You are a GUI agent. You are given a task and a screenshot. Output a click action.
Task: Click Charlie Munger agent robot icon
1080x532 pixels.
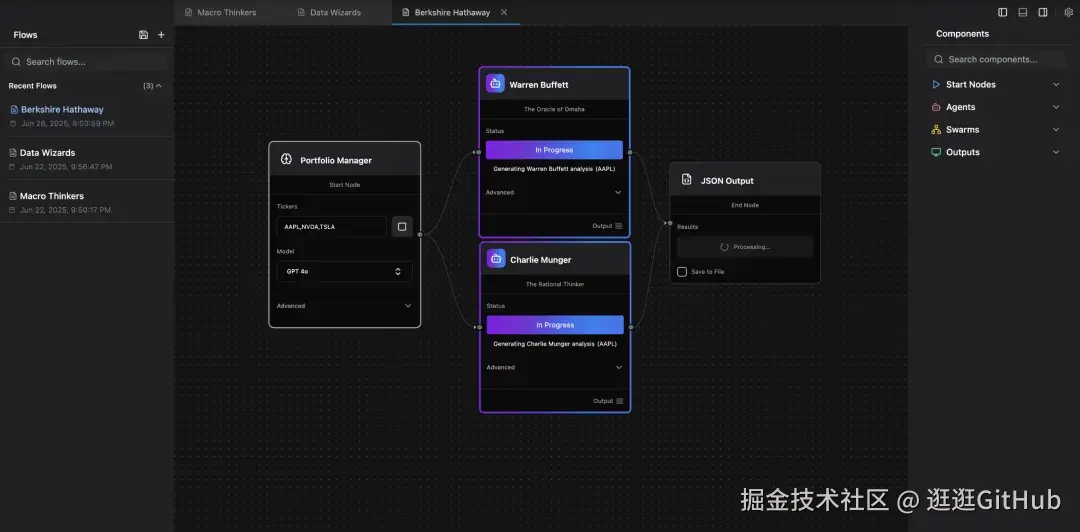(x=496, y=259)
